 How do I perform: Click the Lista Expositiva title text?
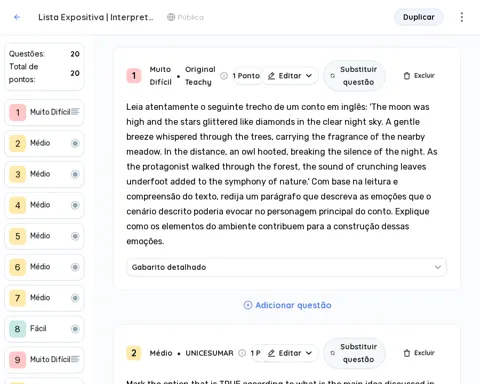(x=96, y=17)
